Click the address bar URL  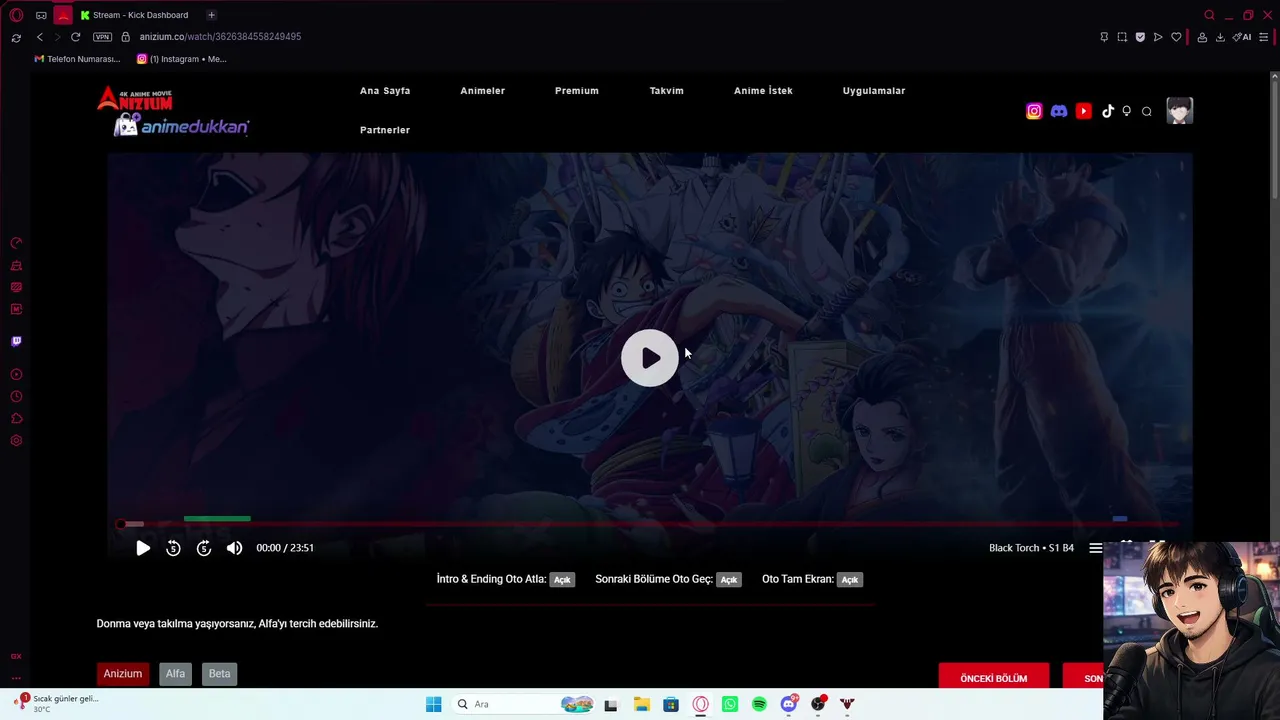coord(220,37)
